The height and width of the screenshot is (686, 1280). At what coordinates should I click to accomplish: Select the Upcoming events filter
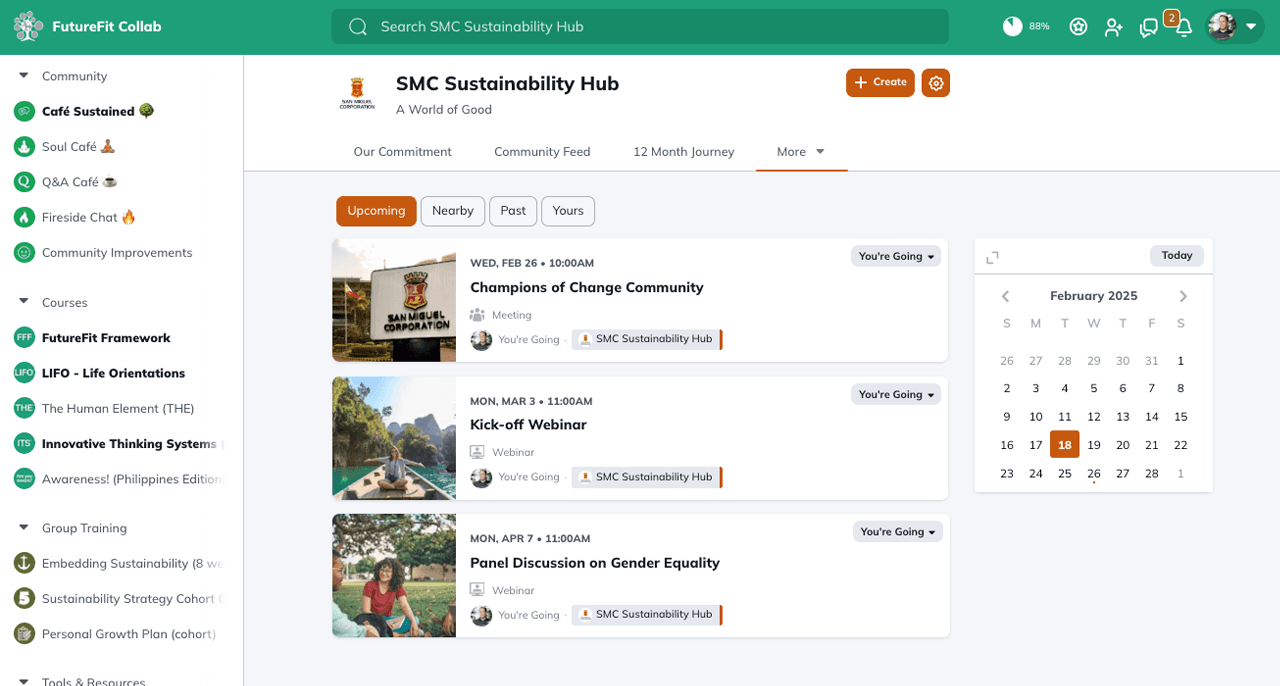[x=376, y=211]
